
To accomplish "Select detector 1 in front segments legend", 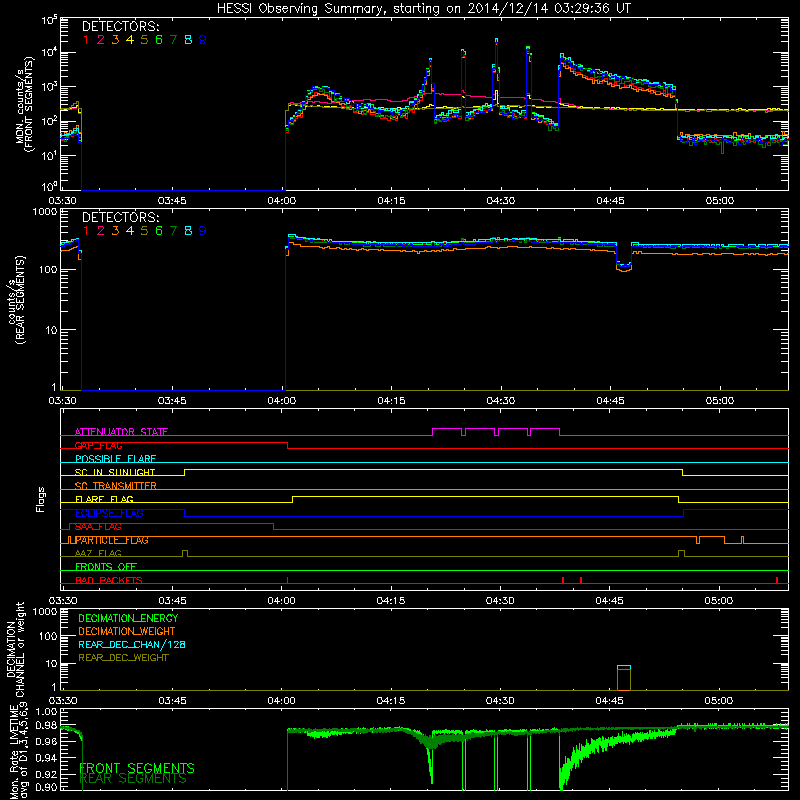I will 86,40.
